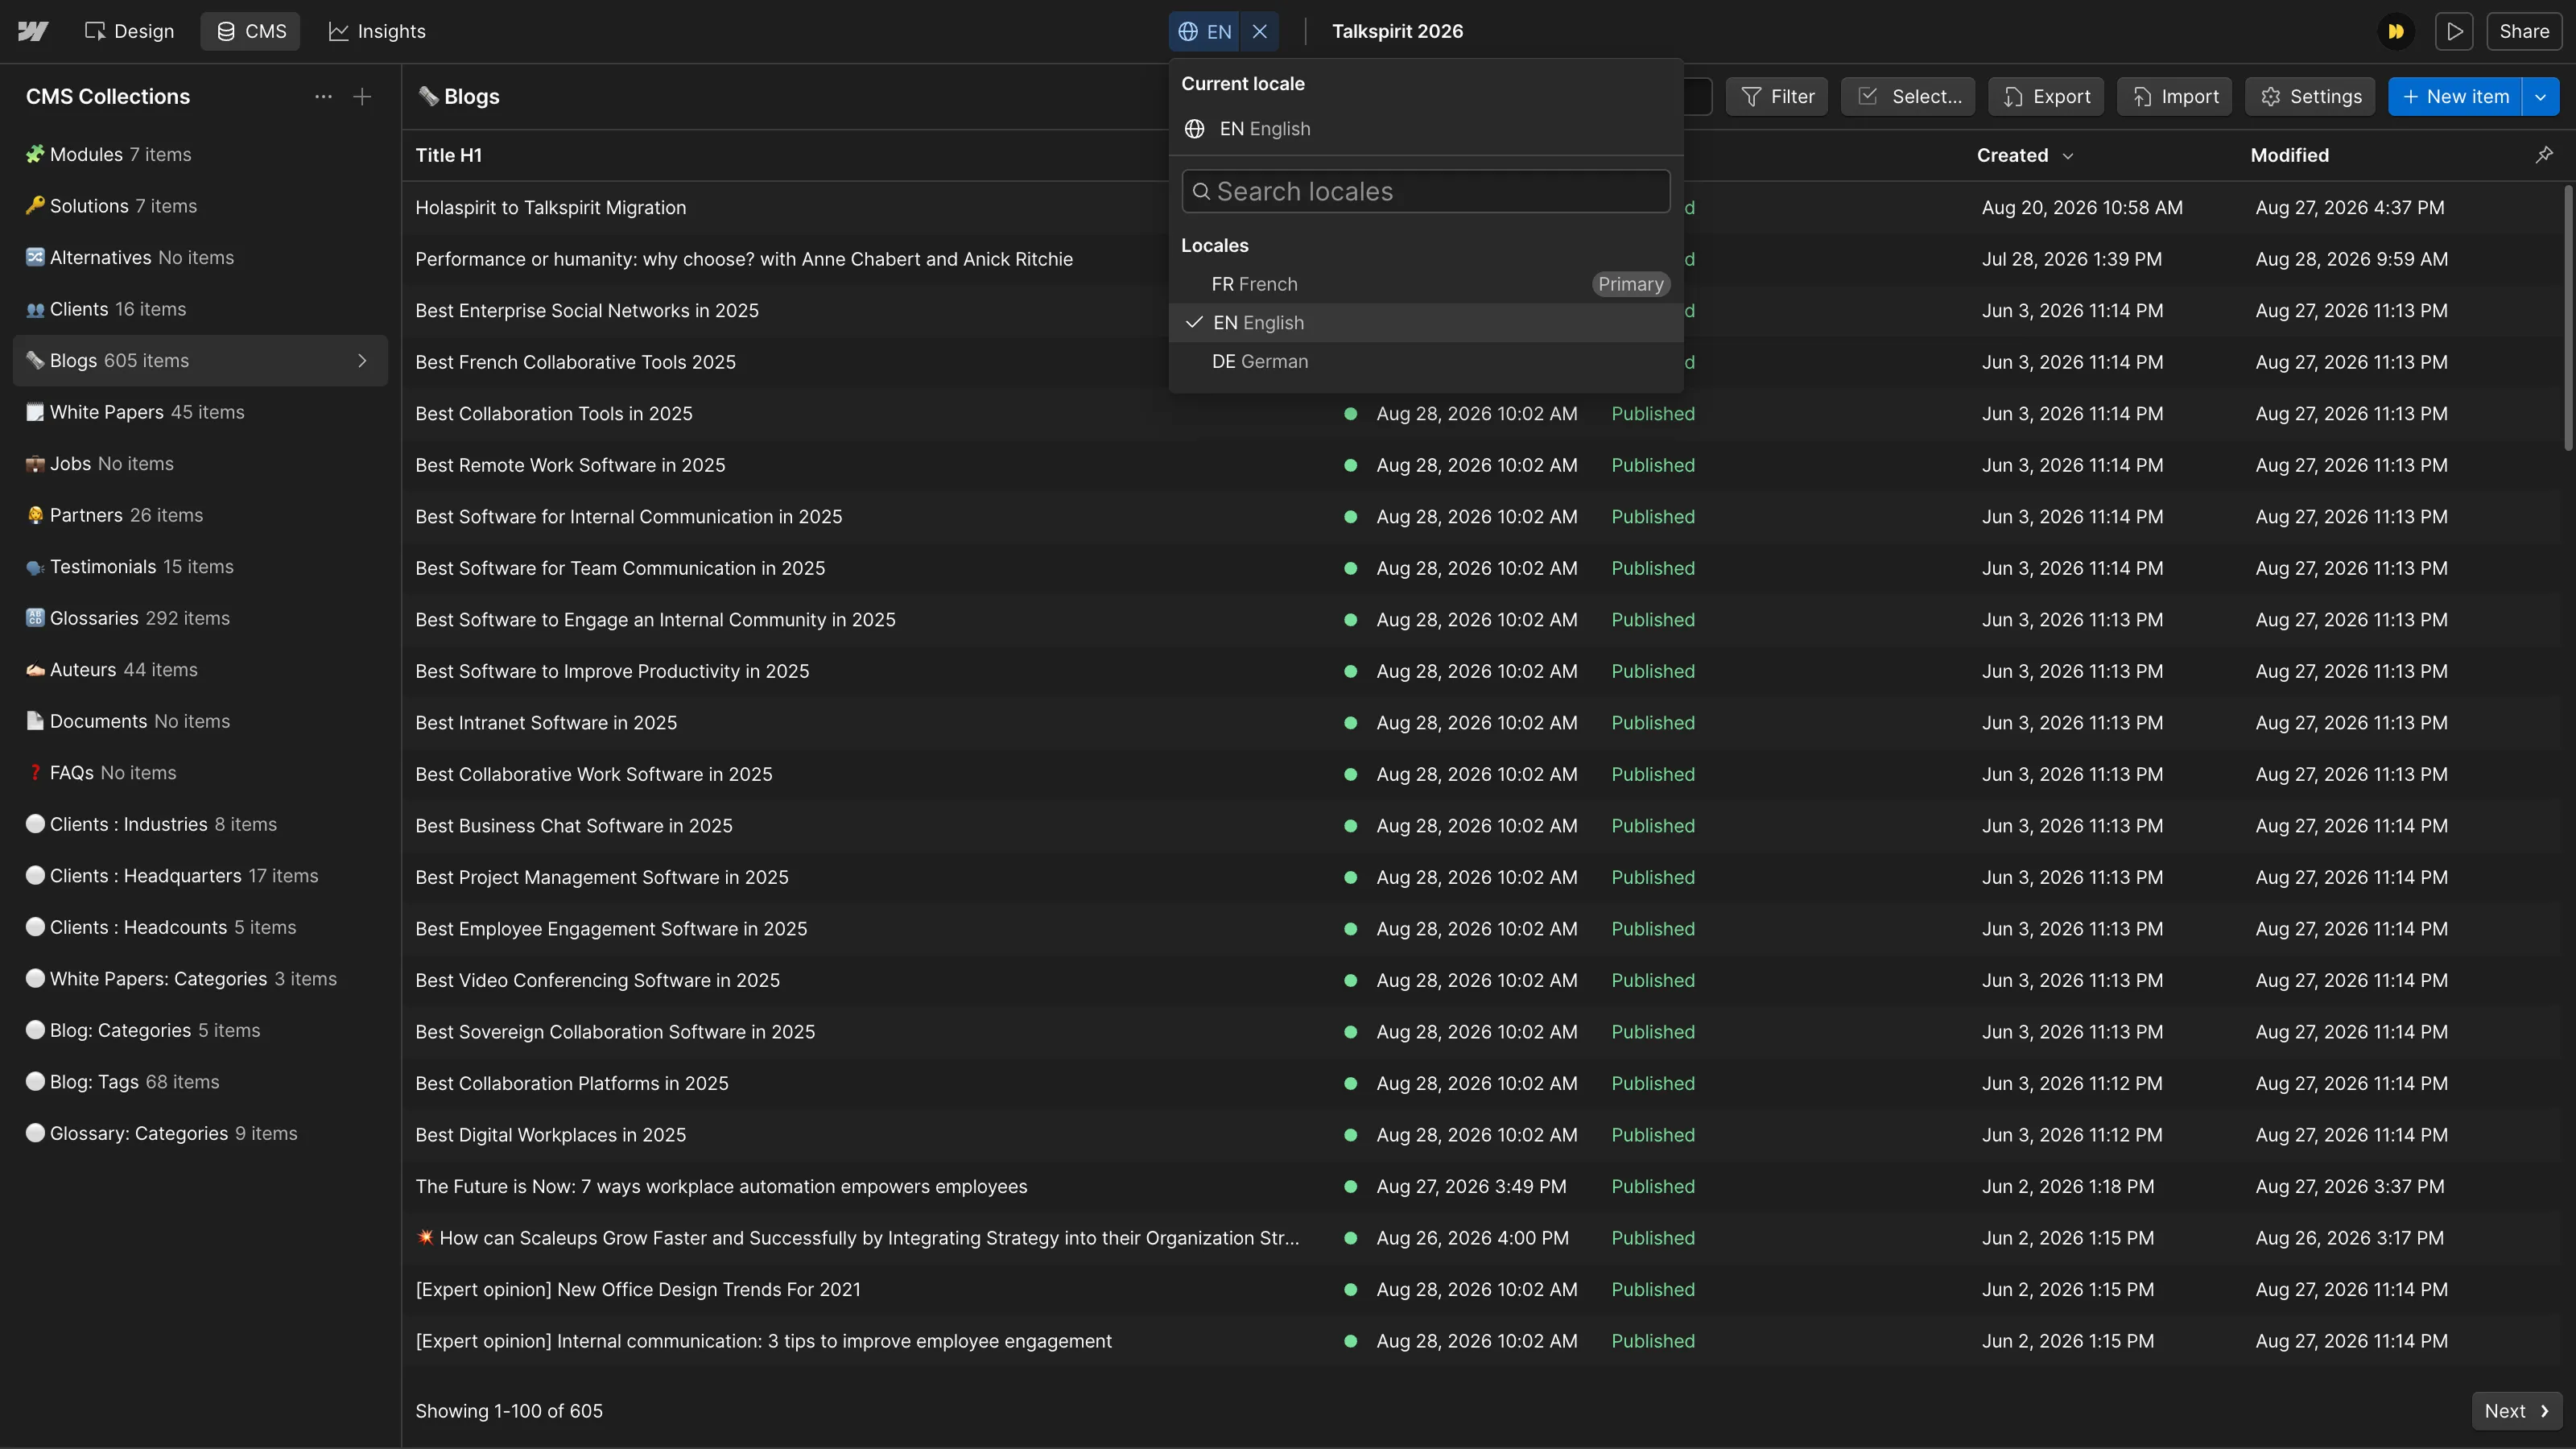Screen dimensions: 2576x1449
Task: Open the Auteurs collection
Action: point(200,669)
